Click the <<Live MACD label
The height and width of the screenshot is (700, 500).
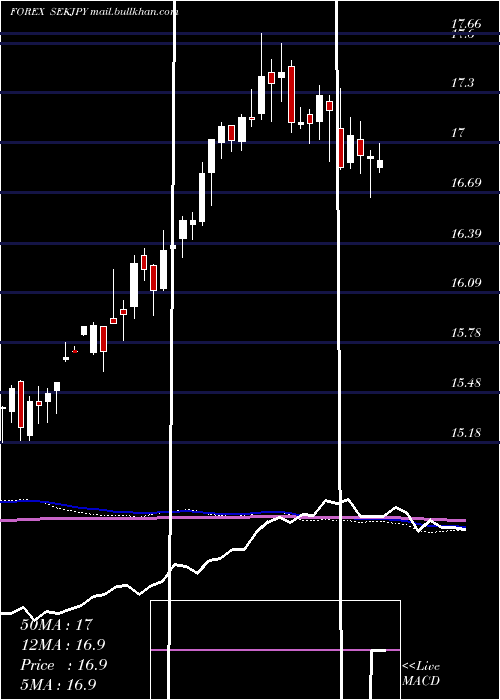tap(421, 674)
